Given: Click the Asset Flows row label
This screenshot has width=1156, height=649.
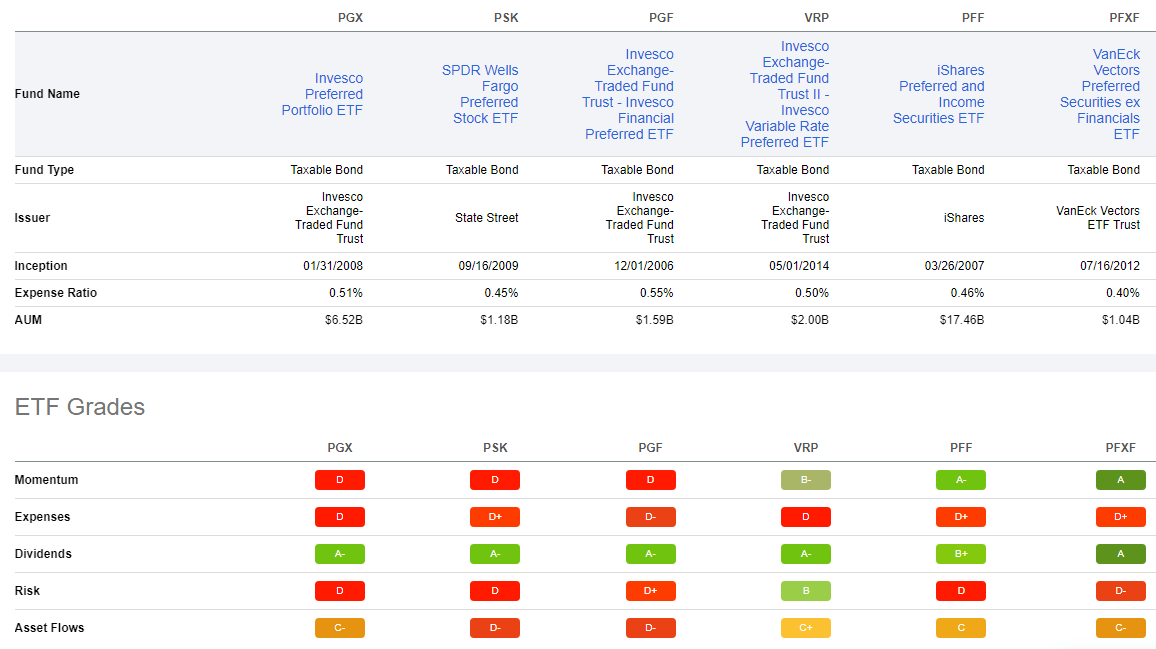Looking at the screenshot, I should pos(49,628).
